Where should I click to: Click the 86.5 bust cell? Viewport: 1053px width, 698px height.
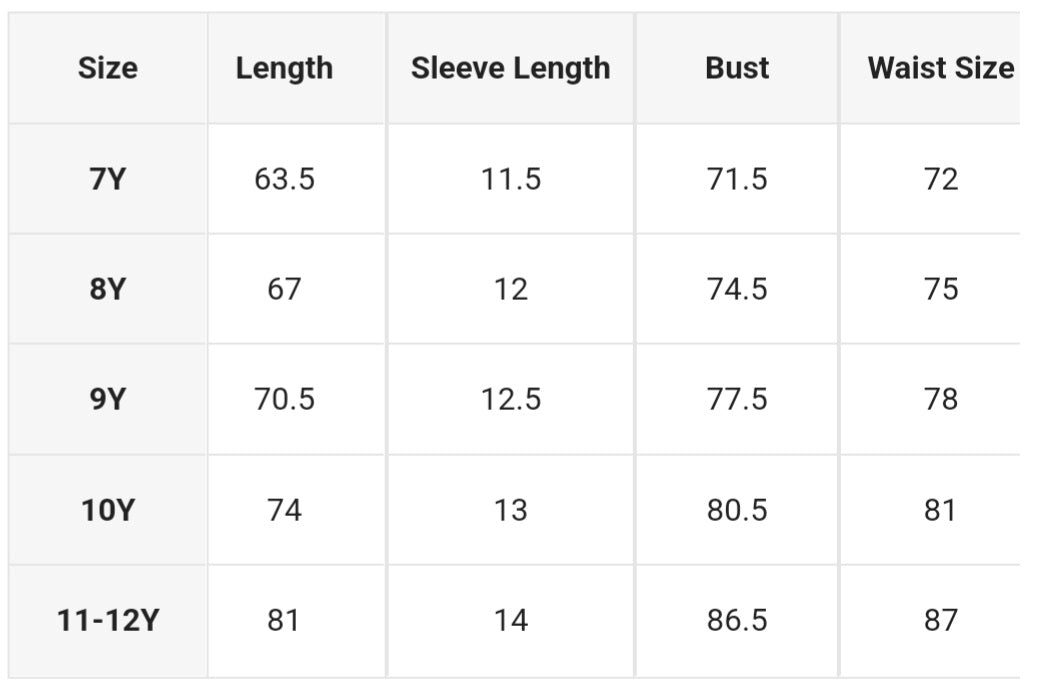click(737, 620)
